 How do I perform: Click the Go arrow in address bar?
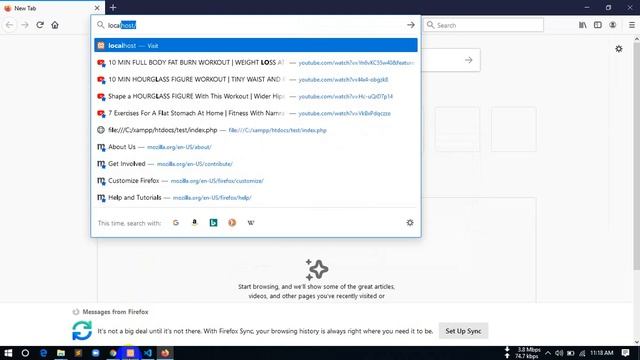point(411,25)
